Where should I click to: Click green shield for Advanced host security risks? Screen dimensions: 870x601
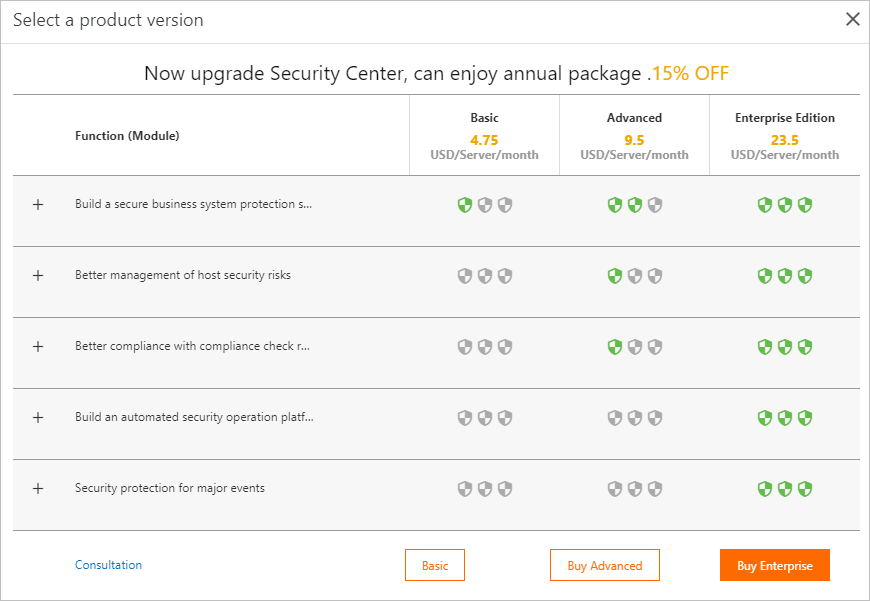[x=615, y=276]
